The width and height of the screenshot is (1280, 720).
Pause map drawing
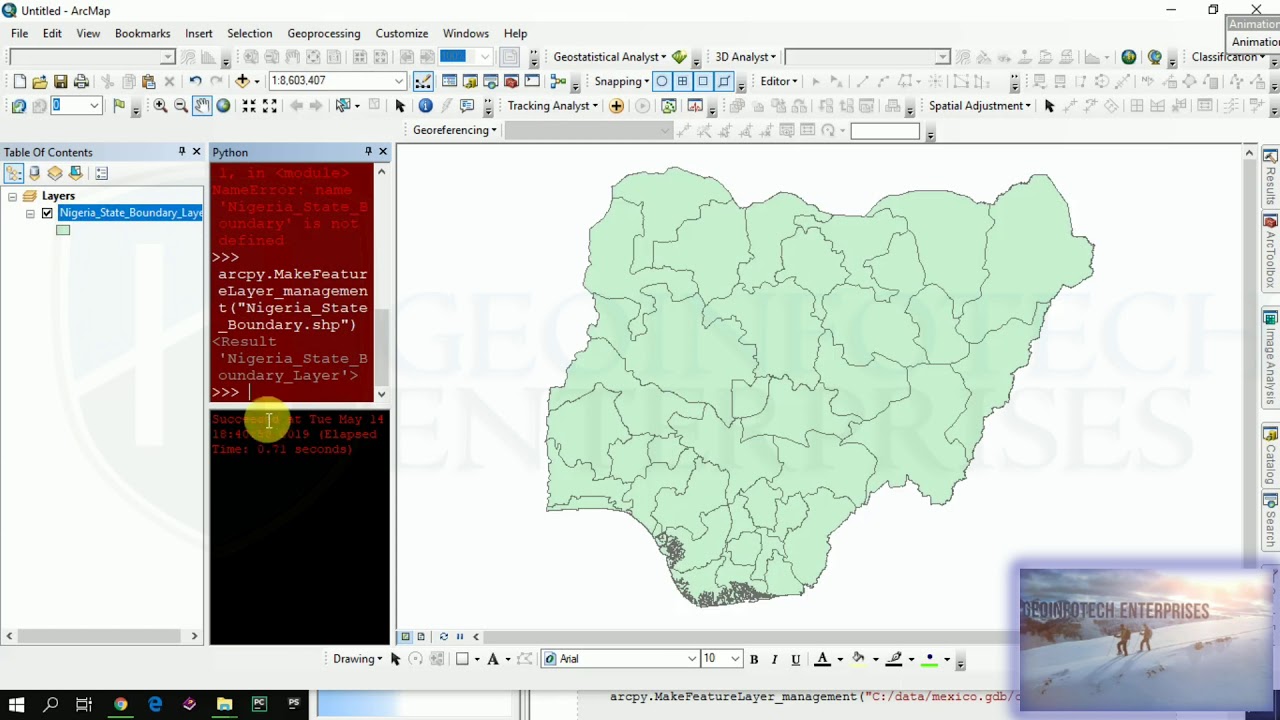[460, 636]
